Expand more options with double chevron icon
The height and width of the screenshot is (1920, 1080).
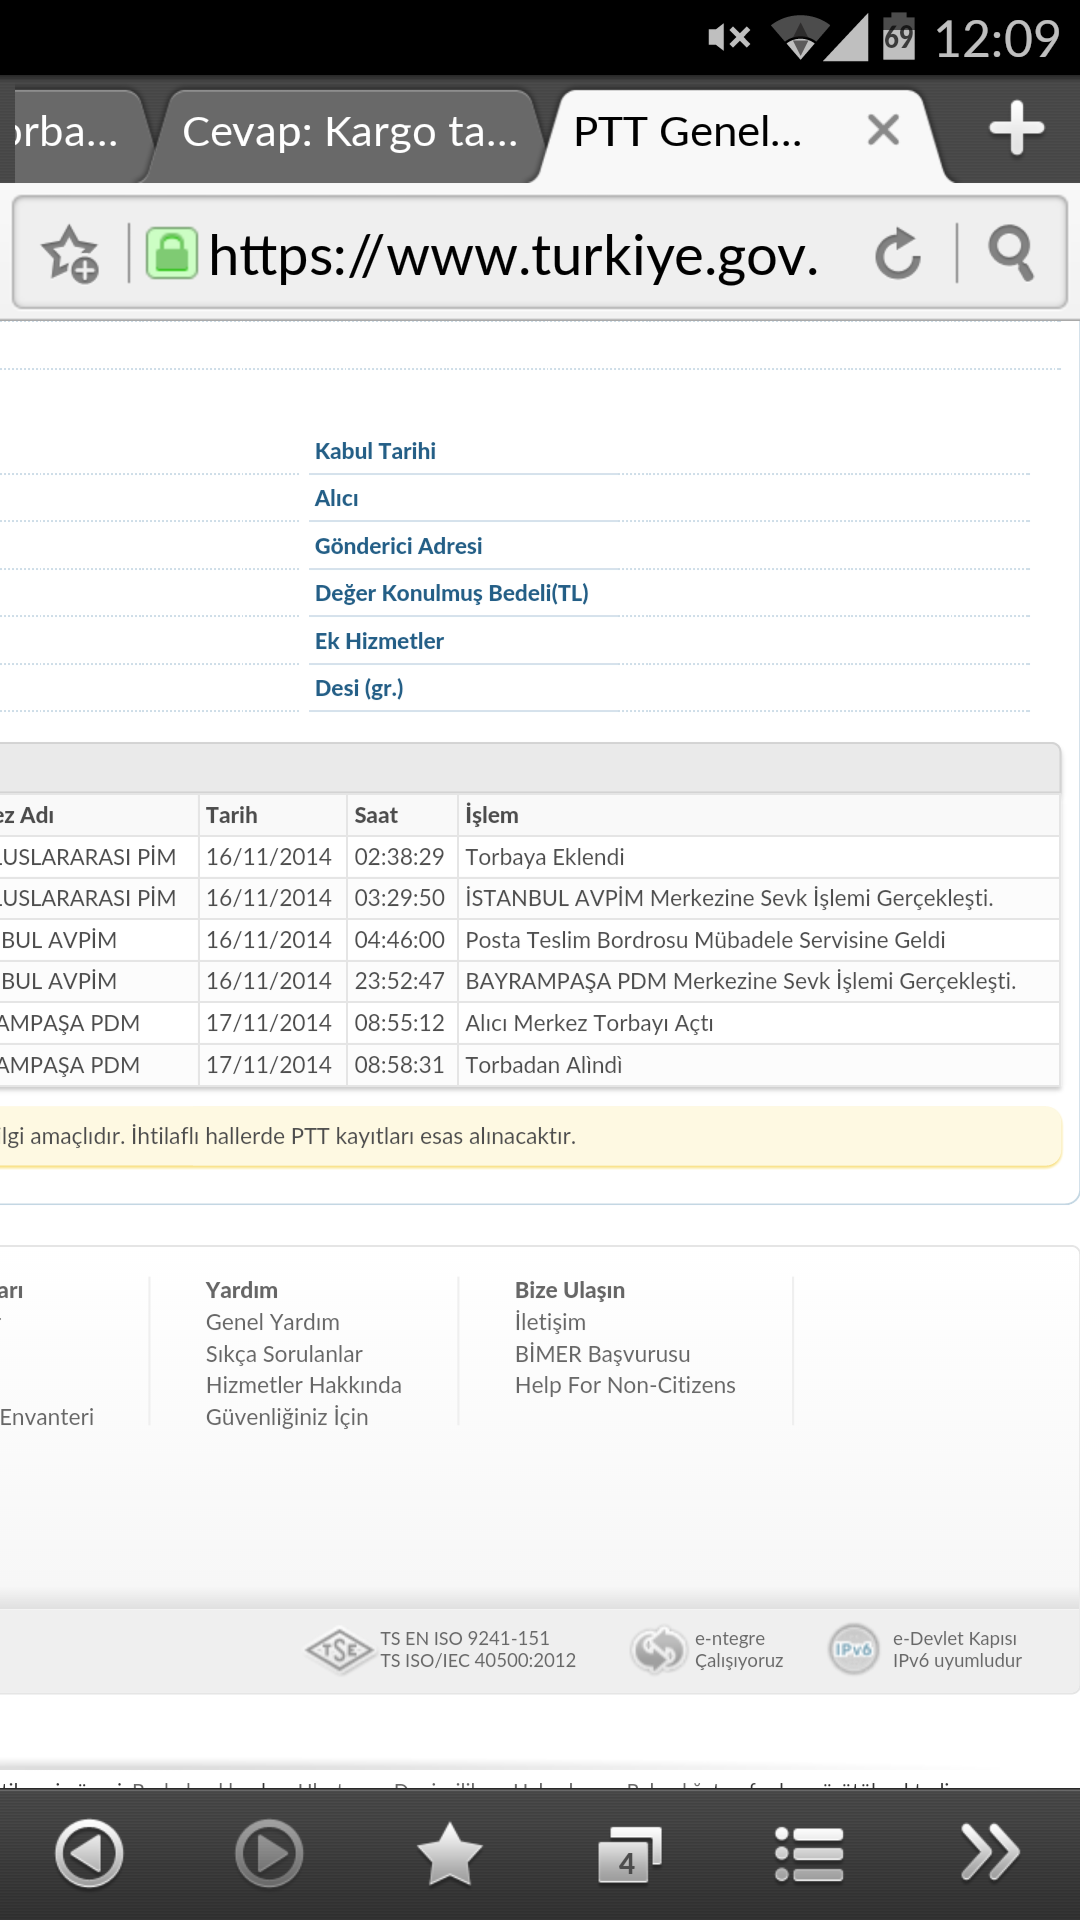(990, 1853)
